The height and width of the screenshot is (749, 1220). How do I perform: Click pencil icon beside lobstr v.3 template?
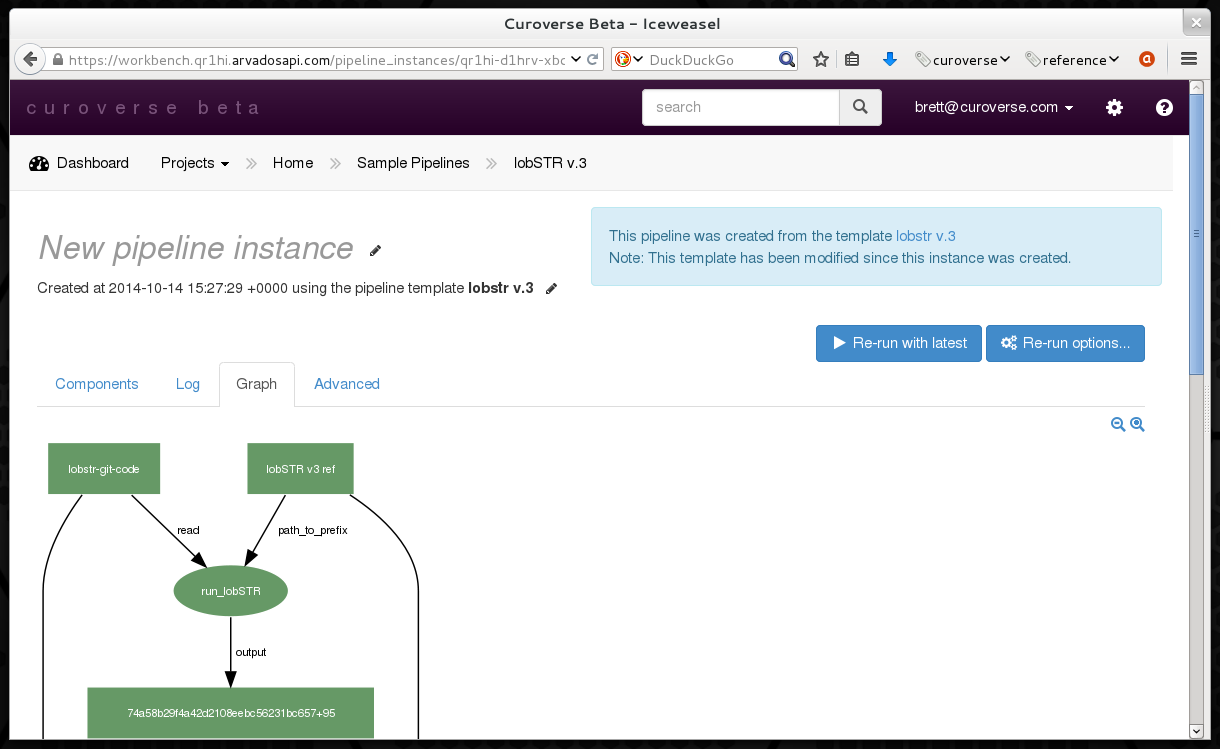tap(551, 289)
